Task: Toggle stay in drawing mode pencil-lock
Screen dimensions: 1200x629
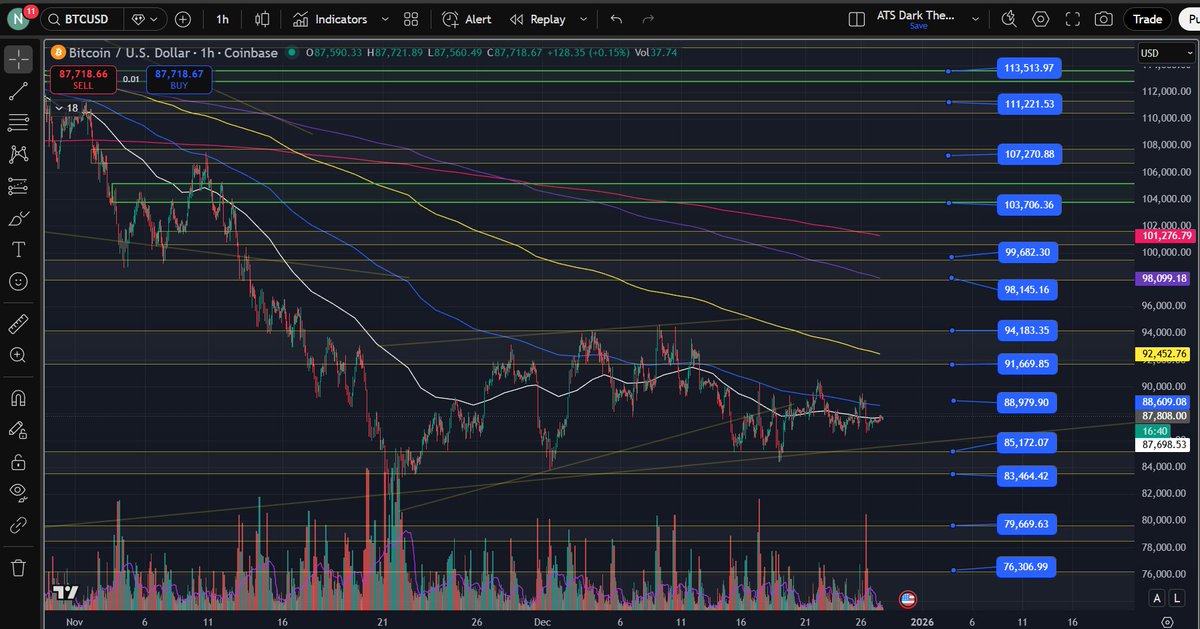Action: 18,430
